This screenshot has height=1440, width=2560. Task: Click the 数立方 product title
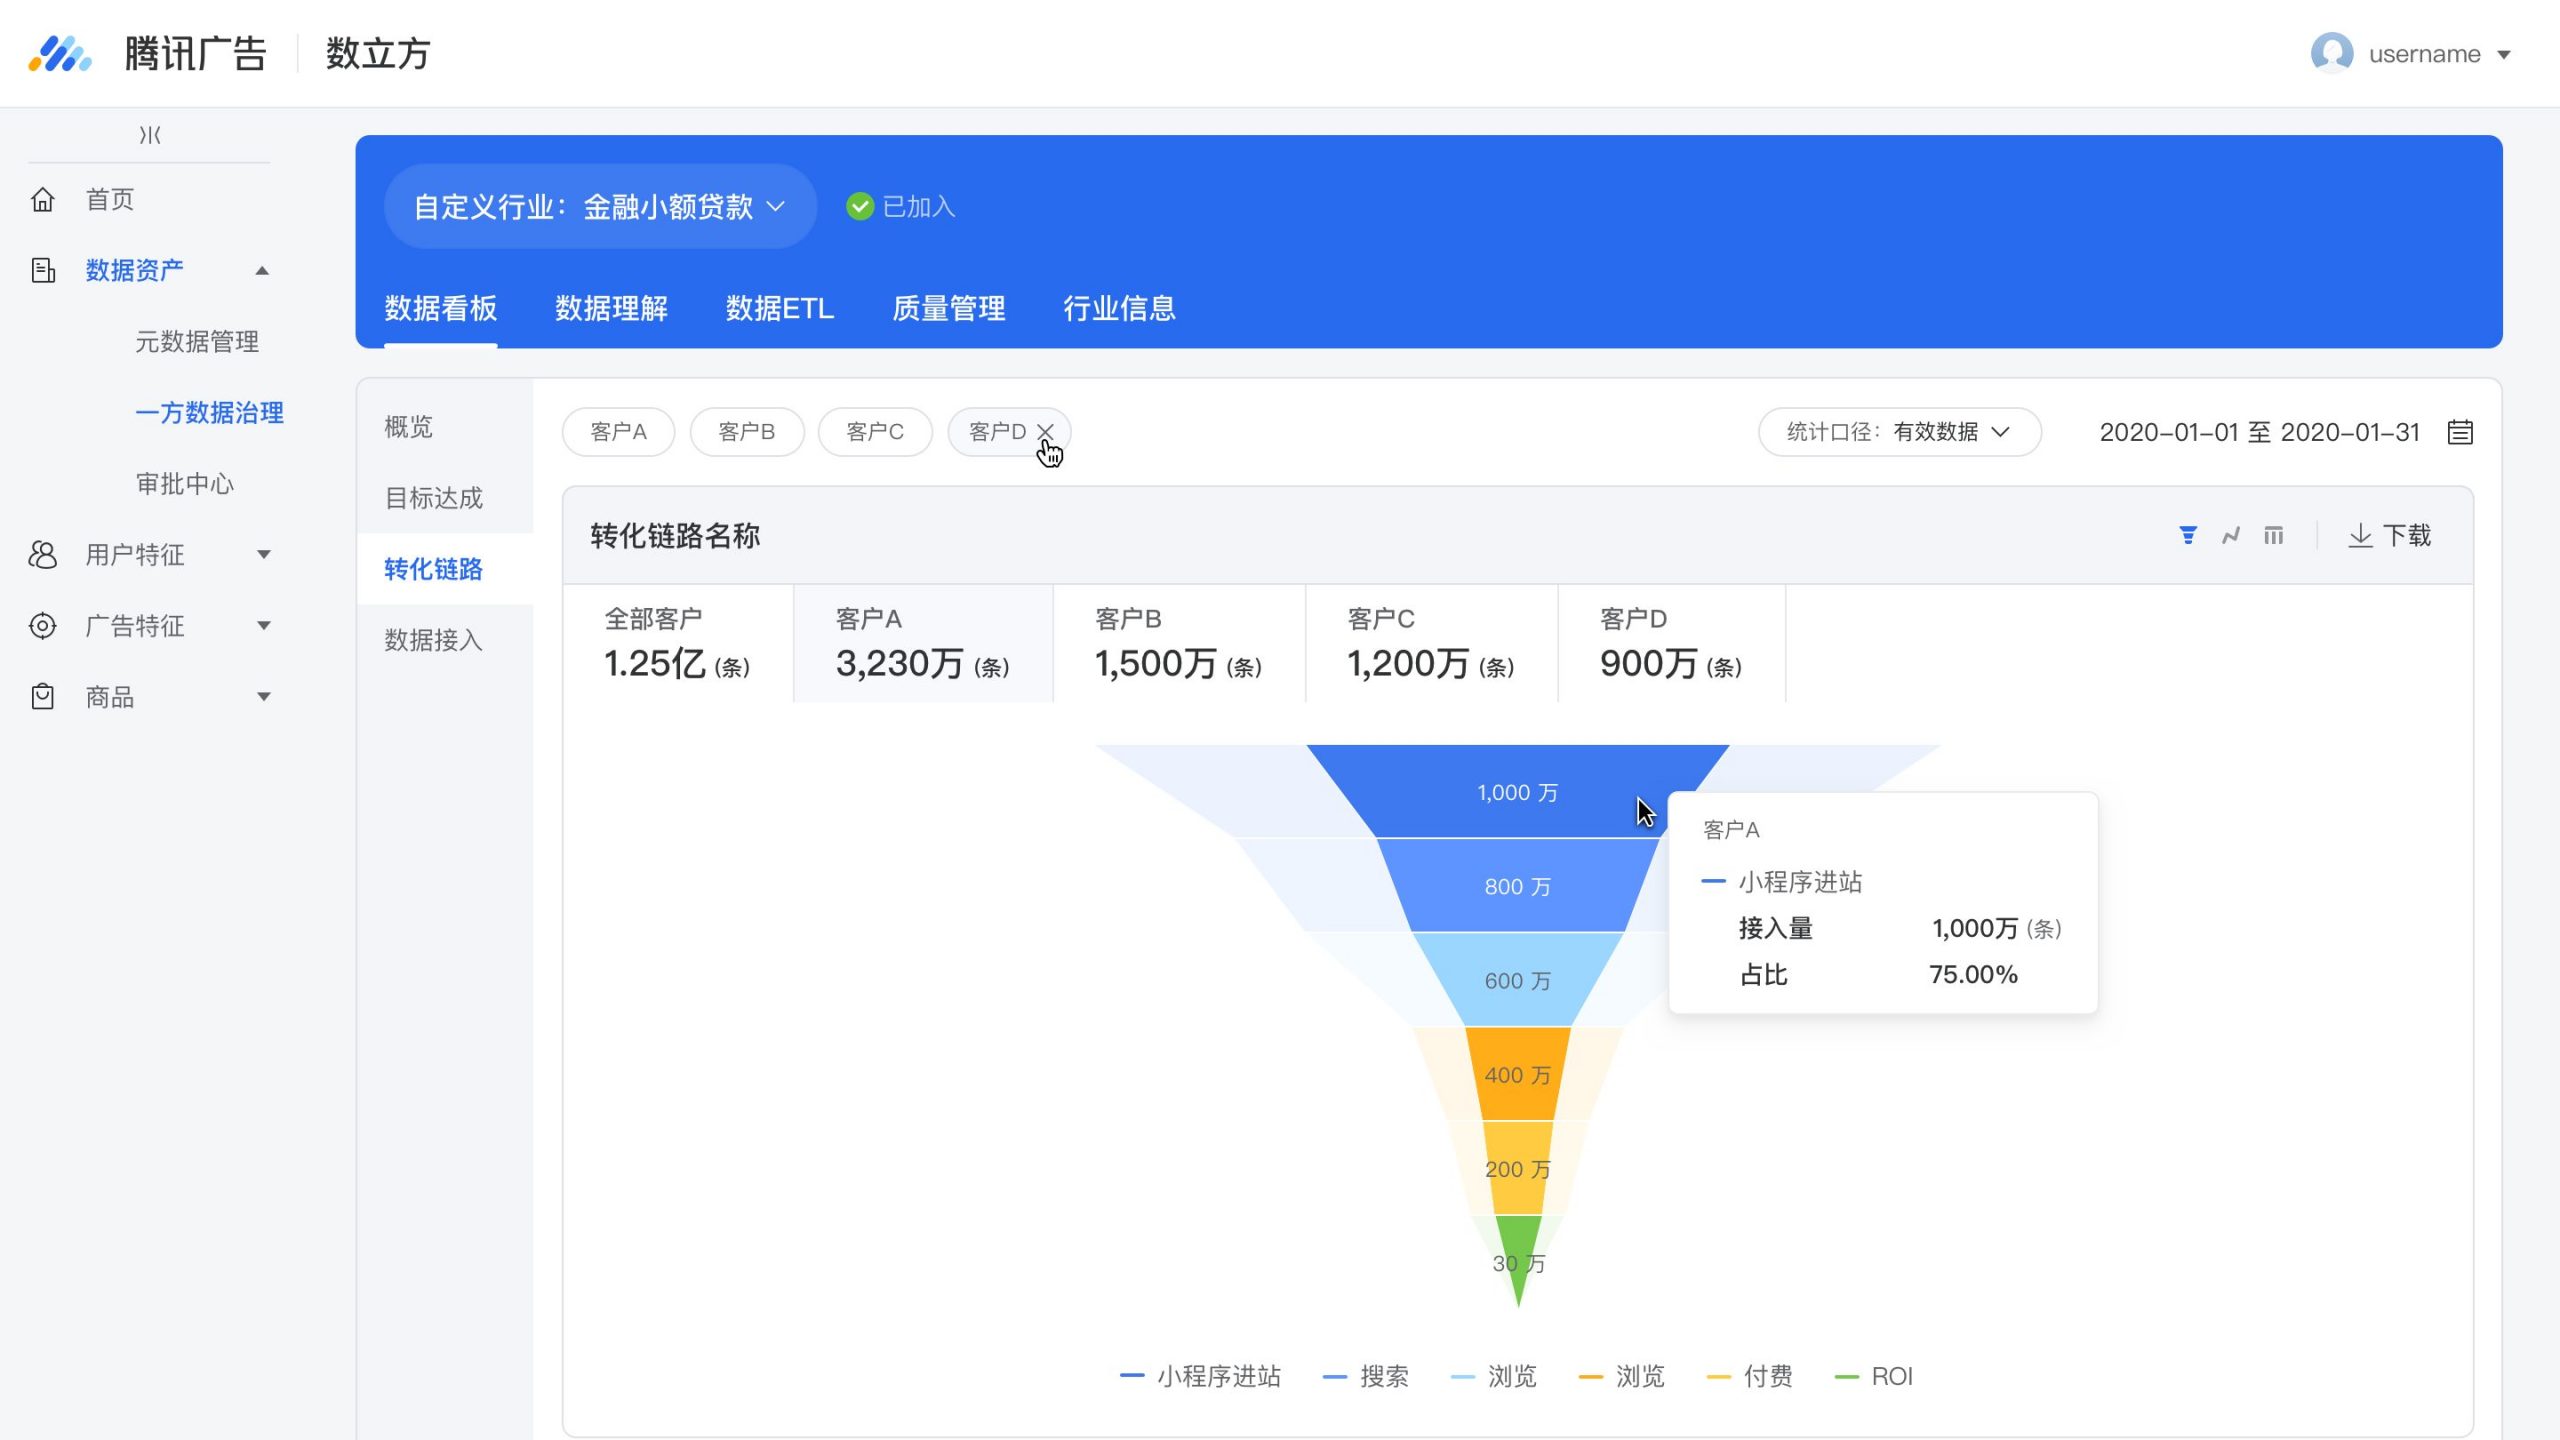pos(378,54)
